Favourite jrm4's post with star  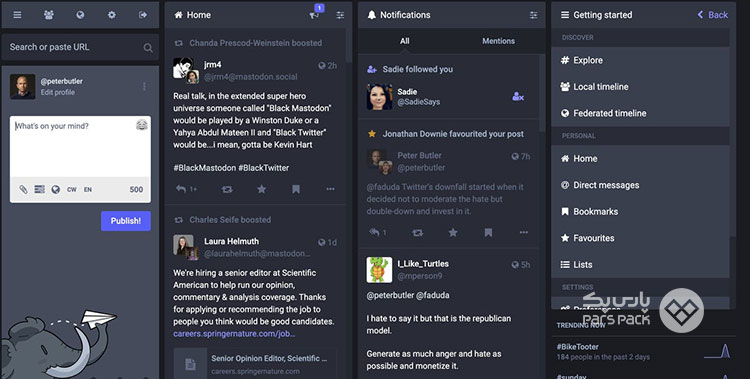(262, 190)
